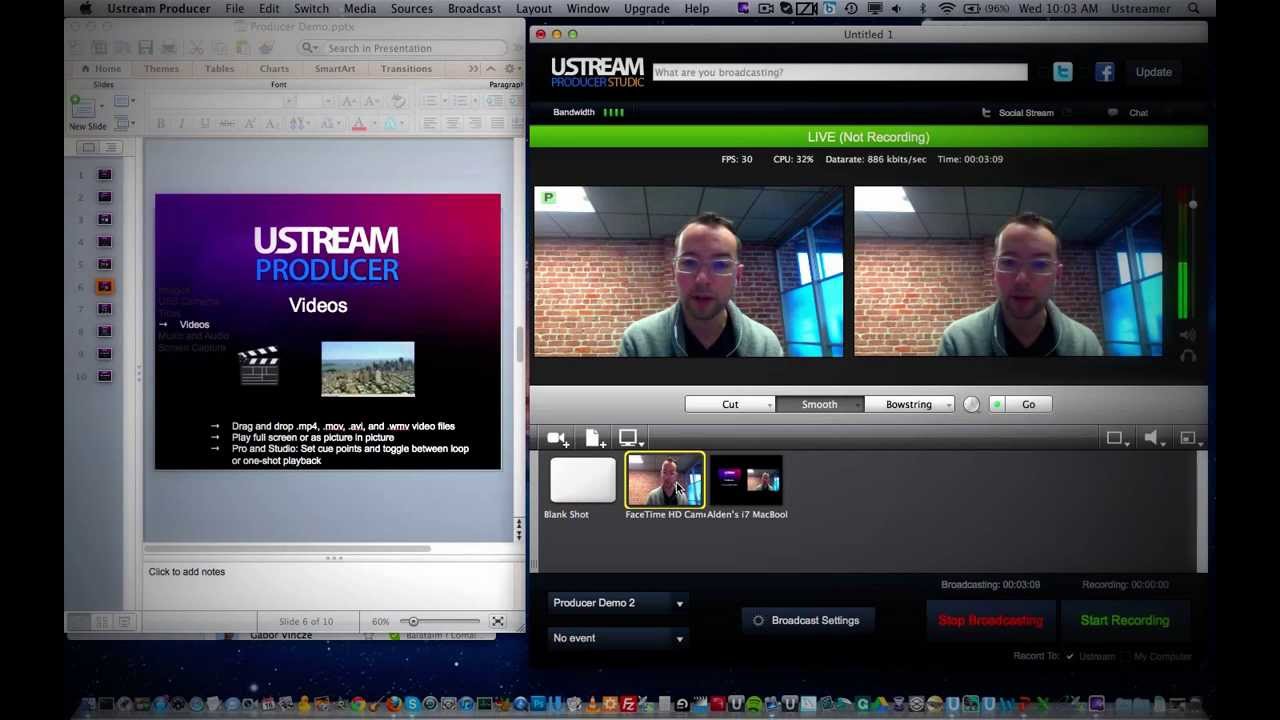Add a camera shot
This screenshot has width=1280, height=720.
(558, 438)
